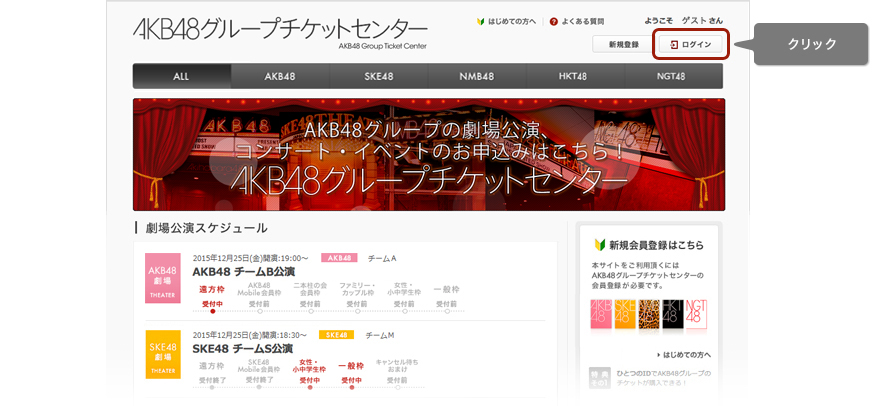Viewport: 891px width, 406px height.
Task: Click the pink AKB48 logo thumbnail in sidebar
Action: click(x=602, y=314)
